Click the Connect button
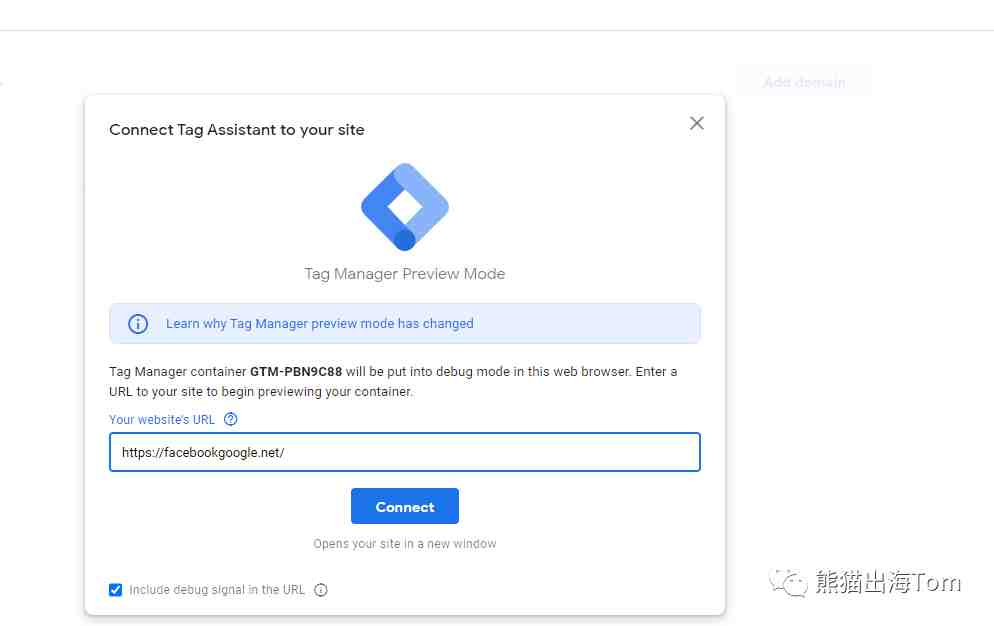The image size is (994, 626). [404, 506]
